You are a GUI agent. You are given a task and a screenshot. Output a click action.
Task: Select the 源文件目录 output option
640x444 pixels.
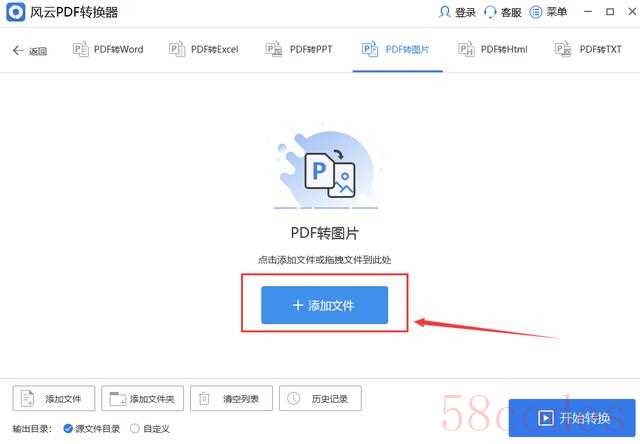tap(91, 428)
